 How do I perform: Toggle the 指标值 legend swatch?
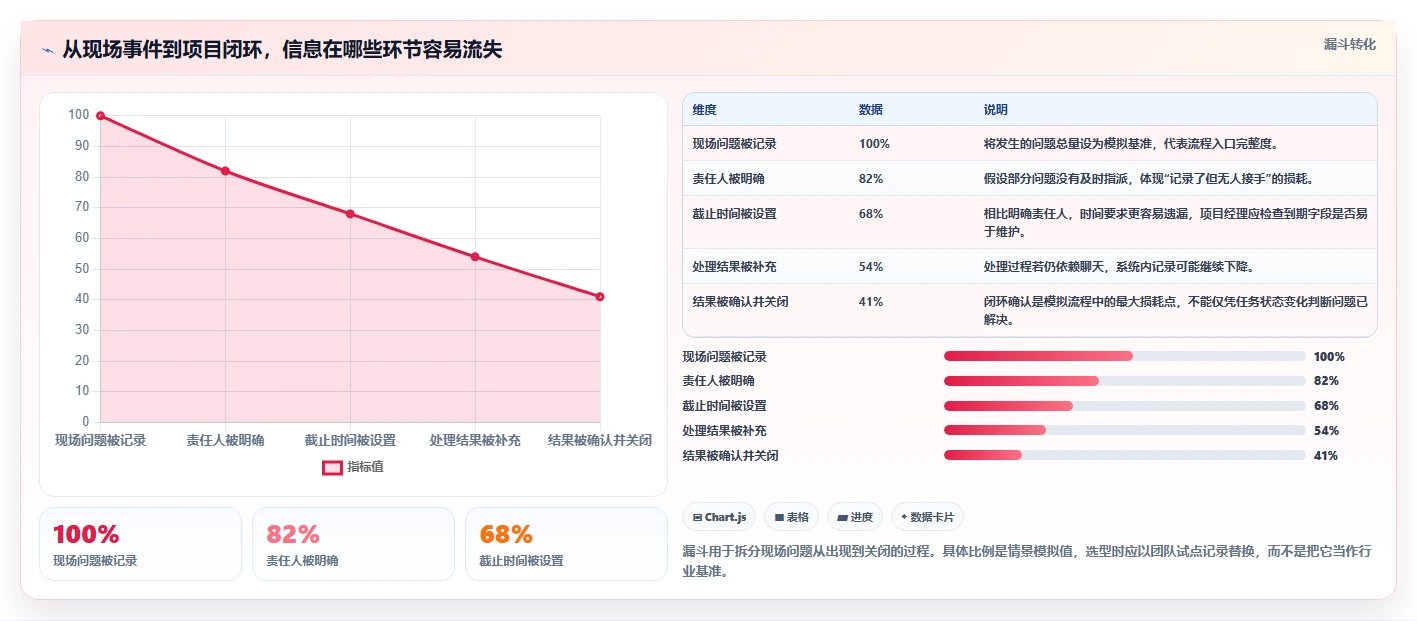tap(332, 467)
